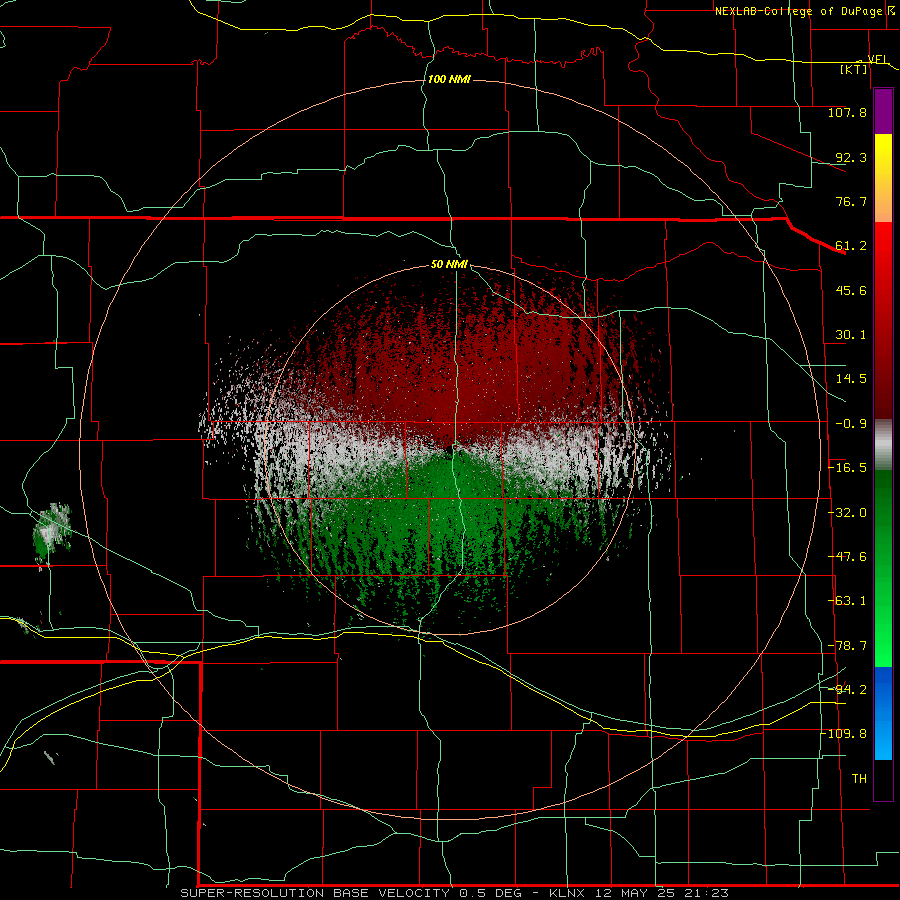Click the radar site at the velocity couplet center
The height and width of the screenshot is (900, 900).
(449, 449)
